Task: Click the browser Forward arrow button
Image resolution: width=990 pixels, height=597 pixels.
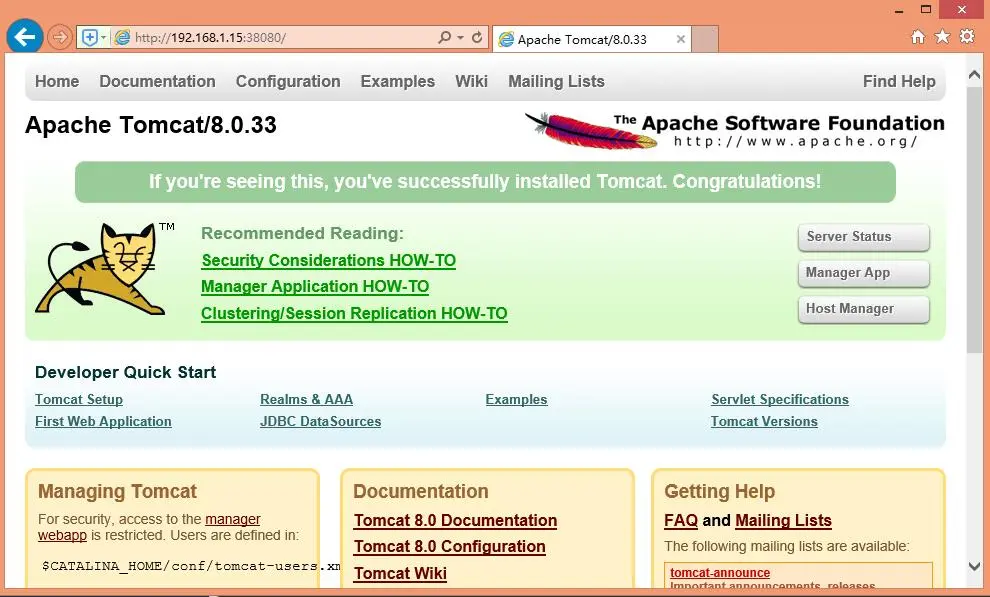Action: click(x=59, y=37)
